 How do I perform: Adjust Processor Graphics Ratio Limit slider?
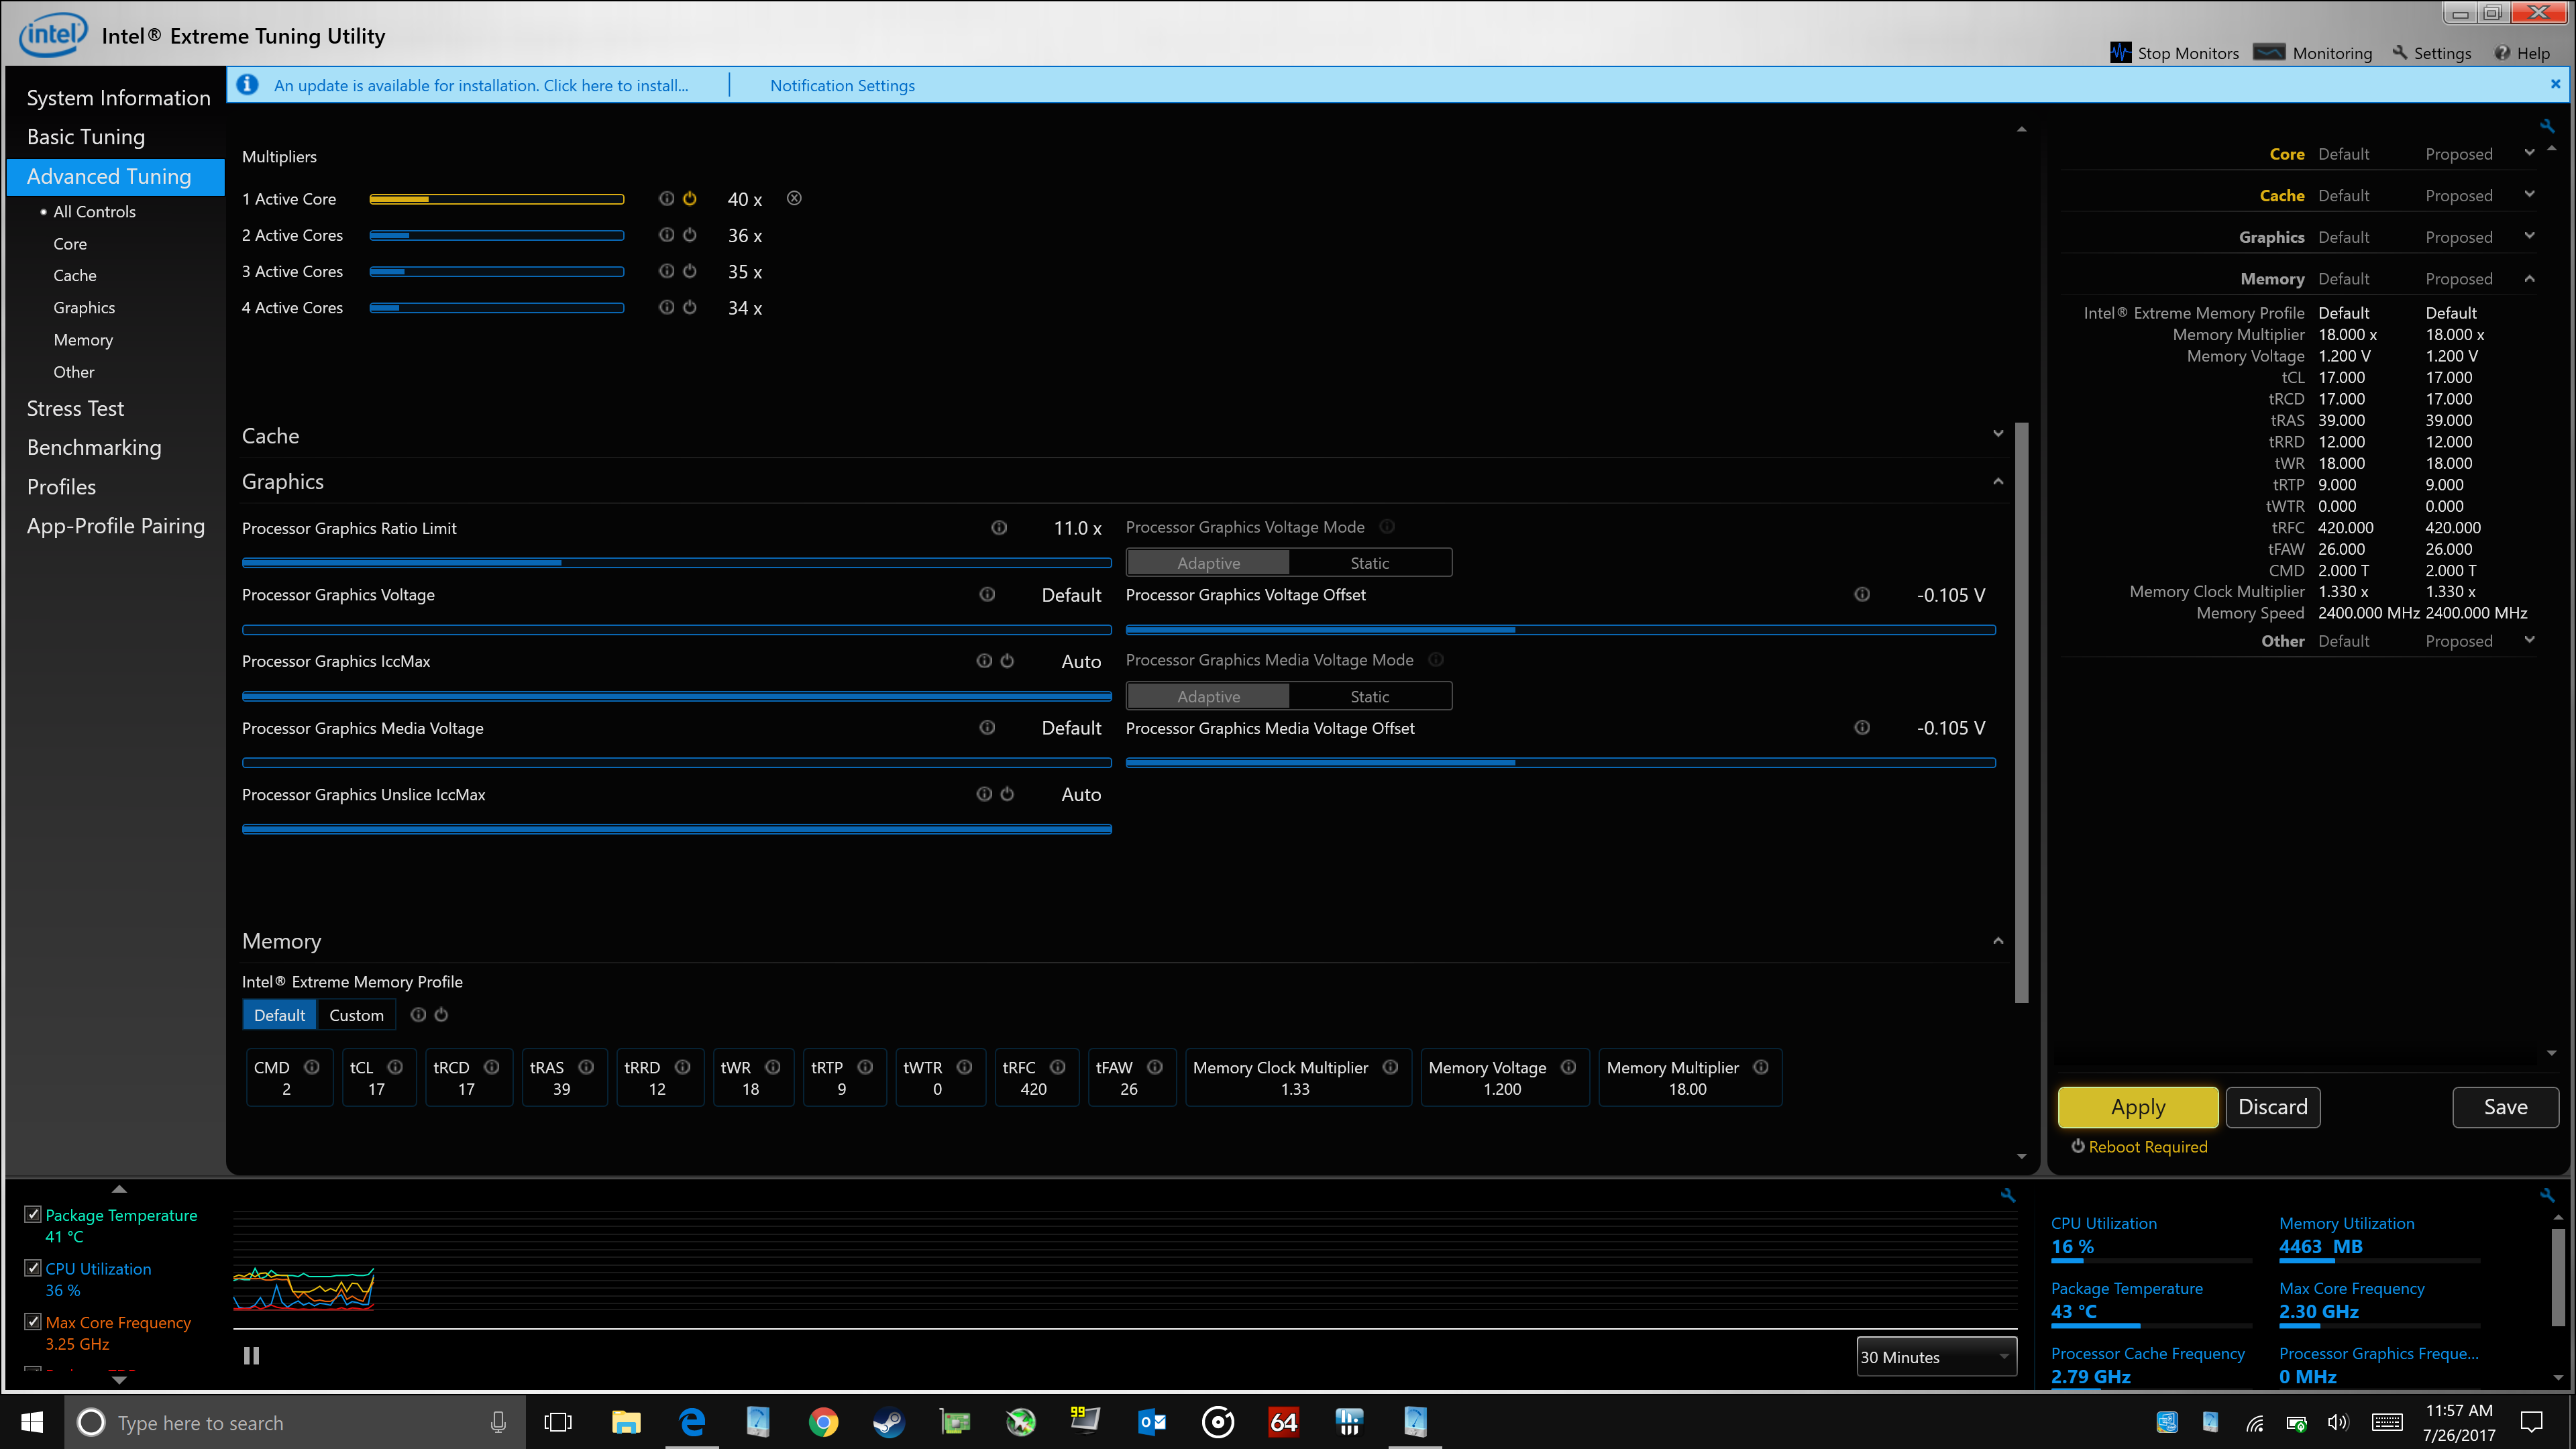point(676,563)
